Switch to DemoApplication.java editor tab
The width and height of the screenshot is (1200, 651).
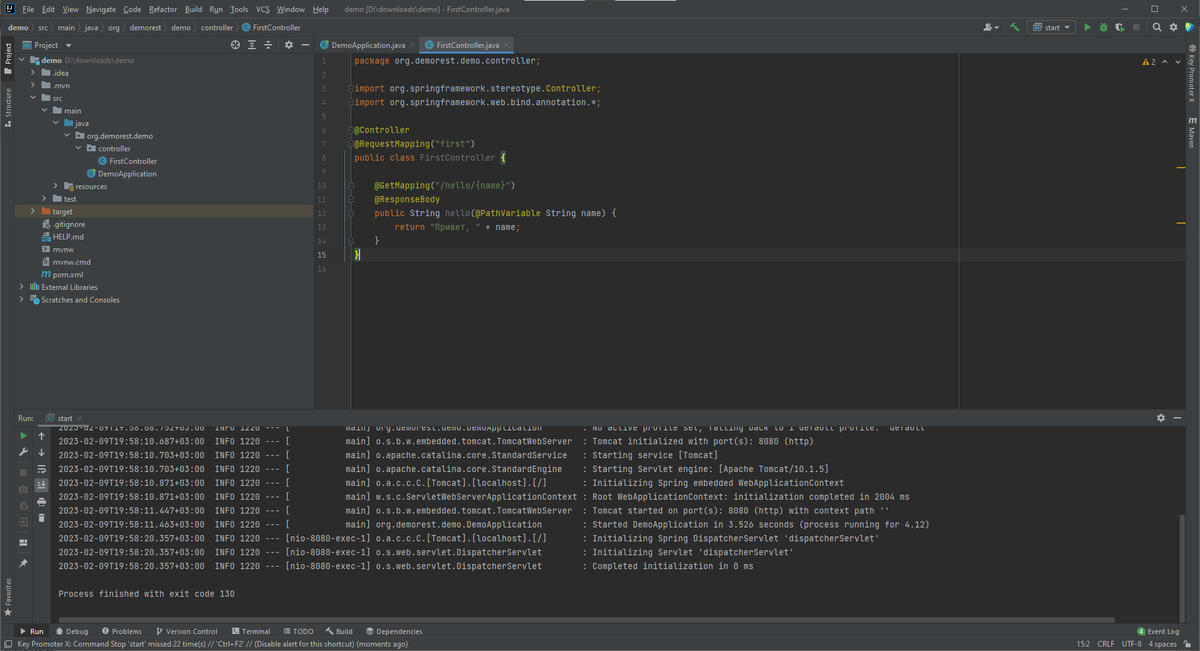[368, 45]
